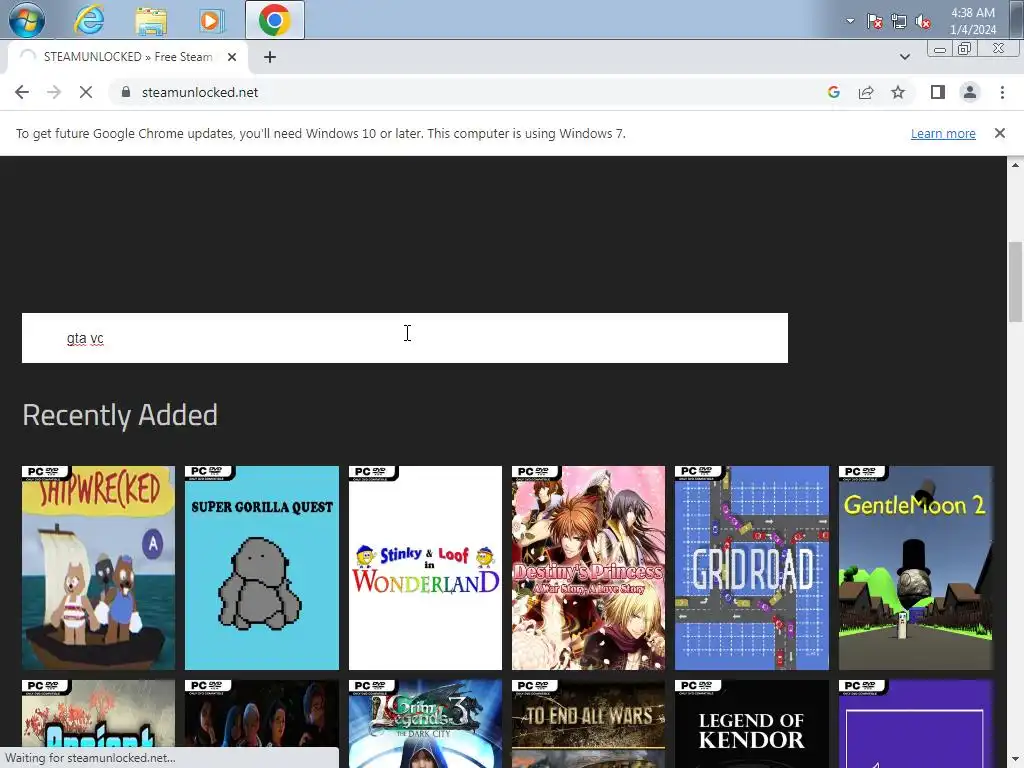Image resolution: width=1024 pixels, height=768 pixels.
Task: Stop loading the page
Action: 86,92
